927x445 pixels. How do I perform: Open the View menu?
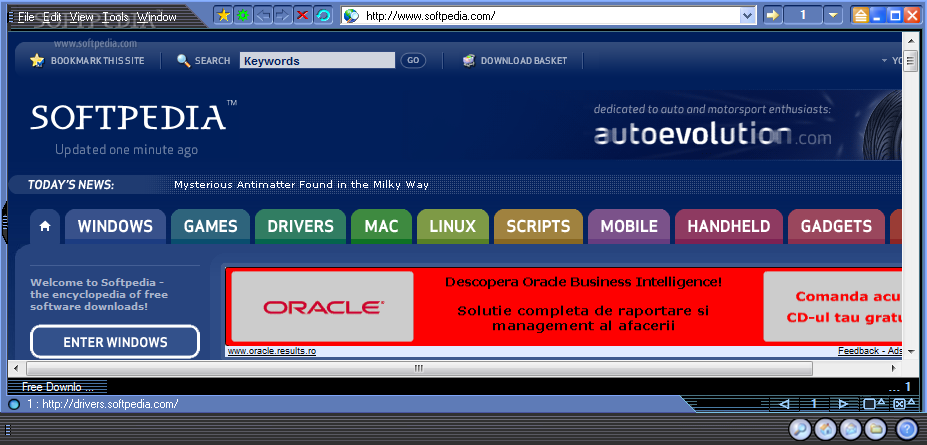coord(82,17)
